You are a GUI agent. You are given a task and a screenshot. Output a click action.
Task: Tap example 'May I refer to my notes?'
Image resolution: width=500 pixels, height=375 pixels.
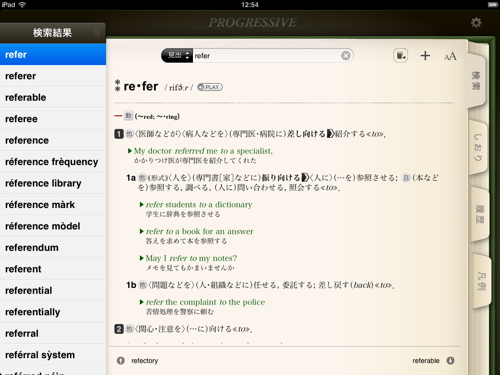click(191, 258)
